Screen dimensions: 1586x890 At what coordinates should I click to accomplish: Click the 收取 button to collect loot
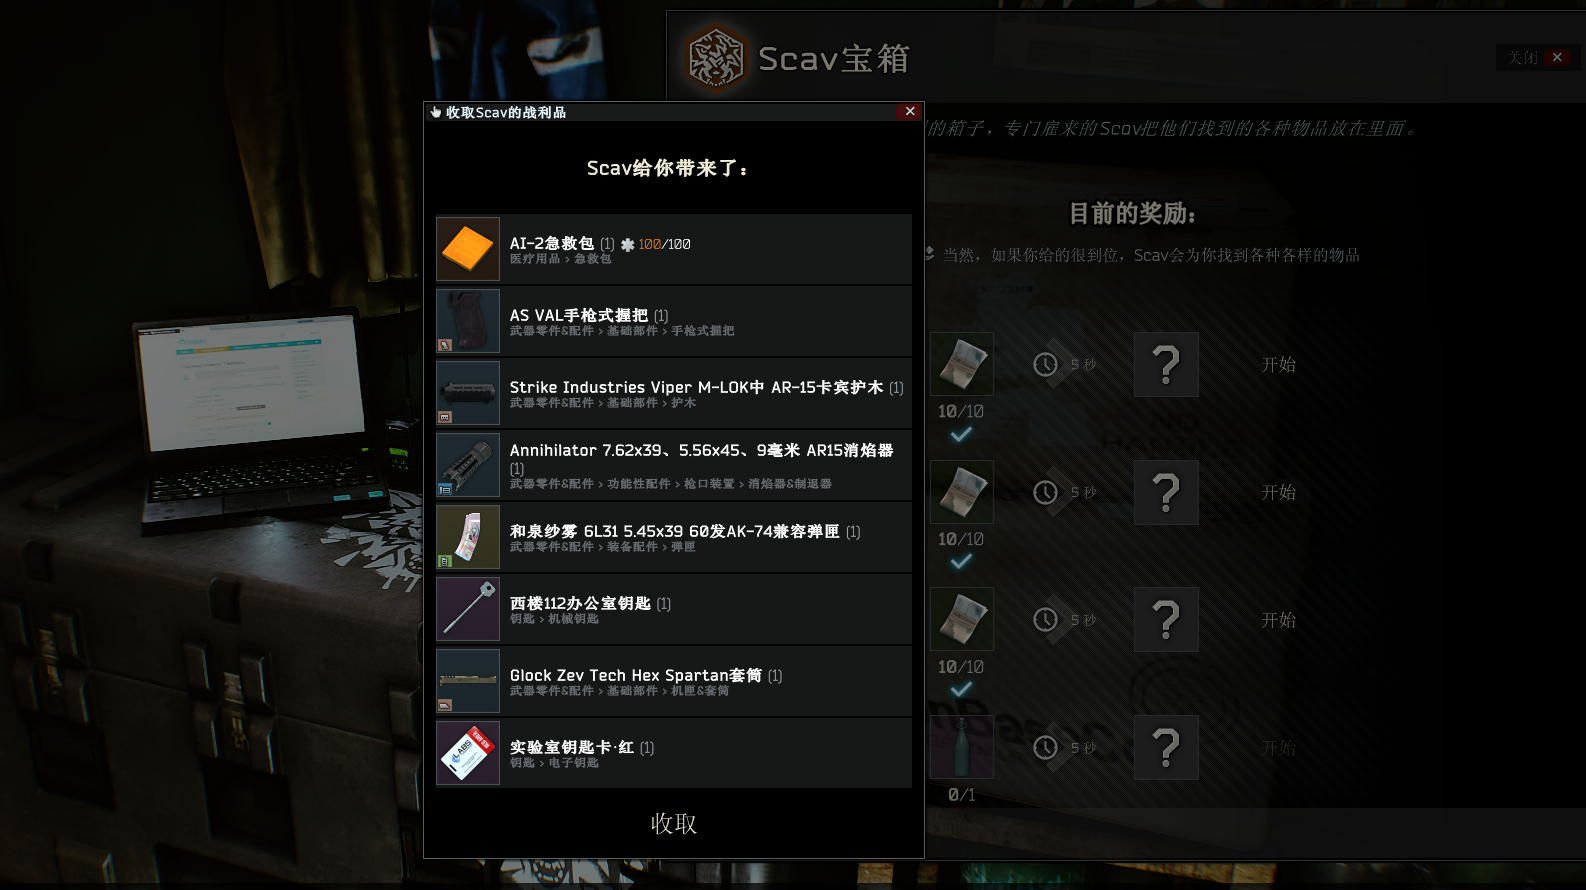tap(674, 823)
